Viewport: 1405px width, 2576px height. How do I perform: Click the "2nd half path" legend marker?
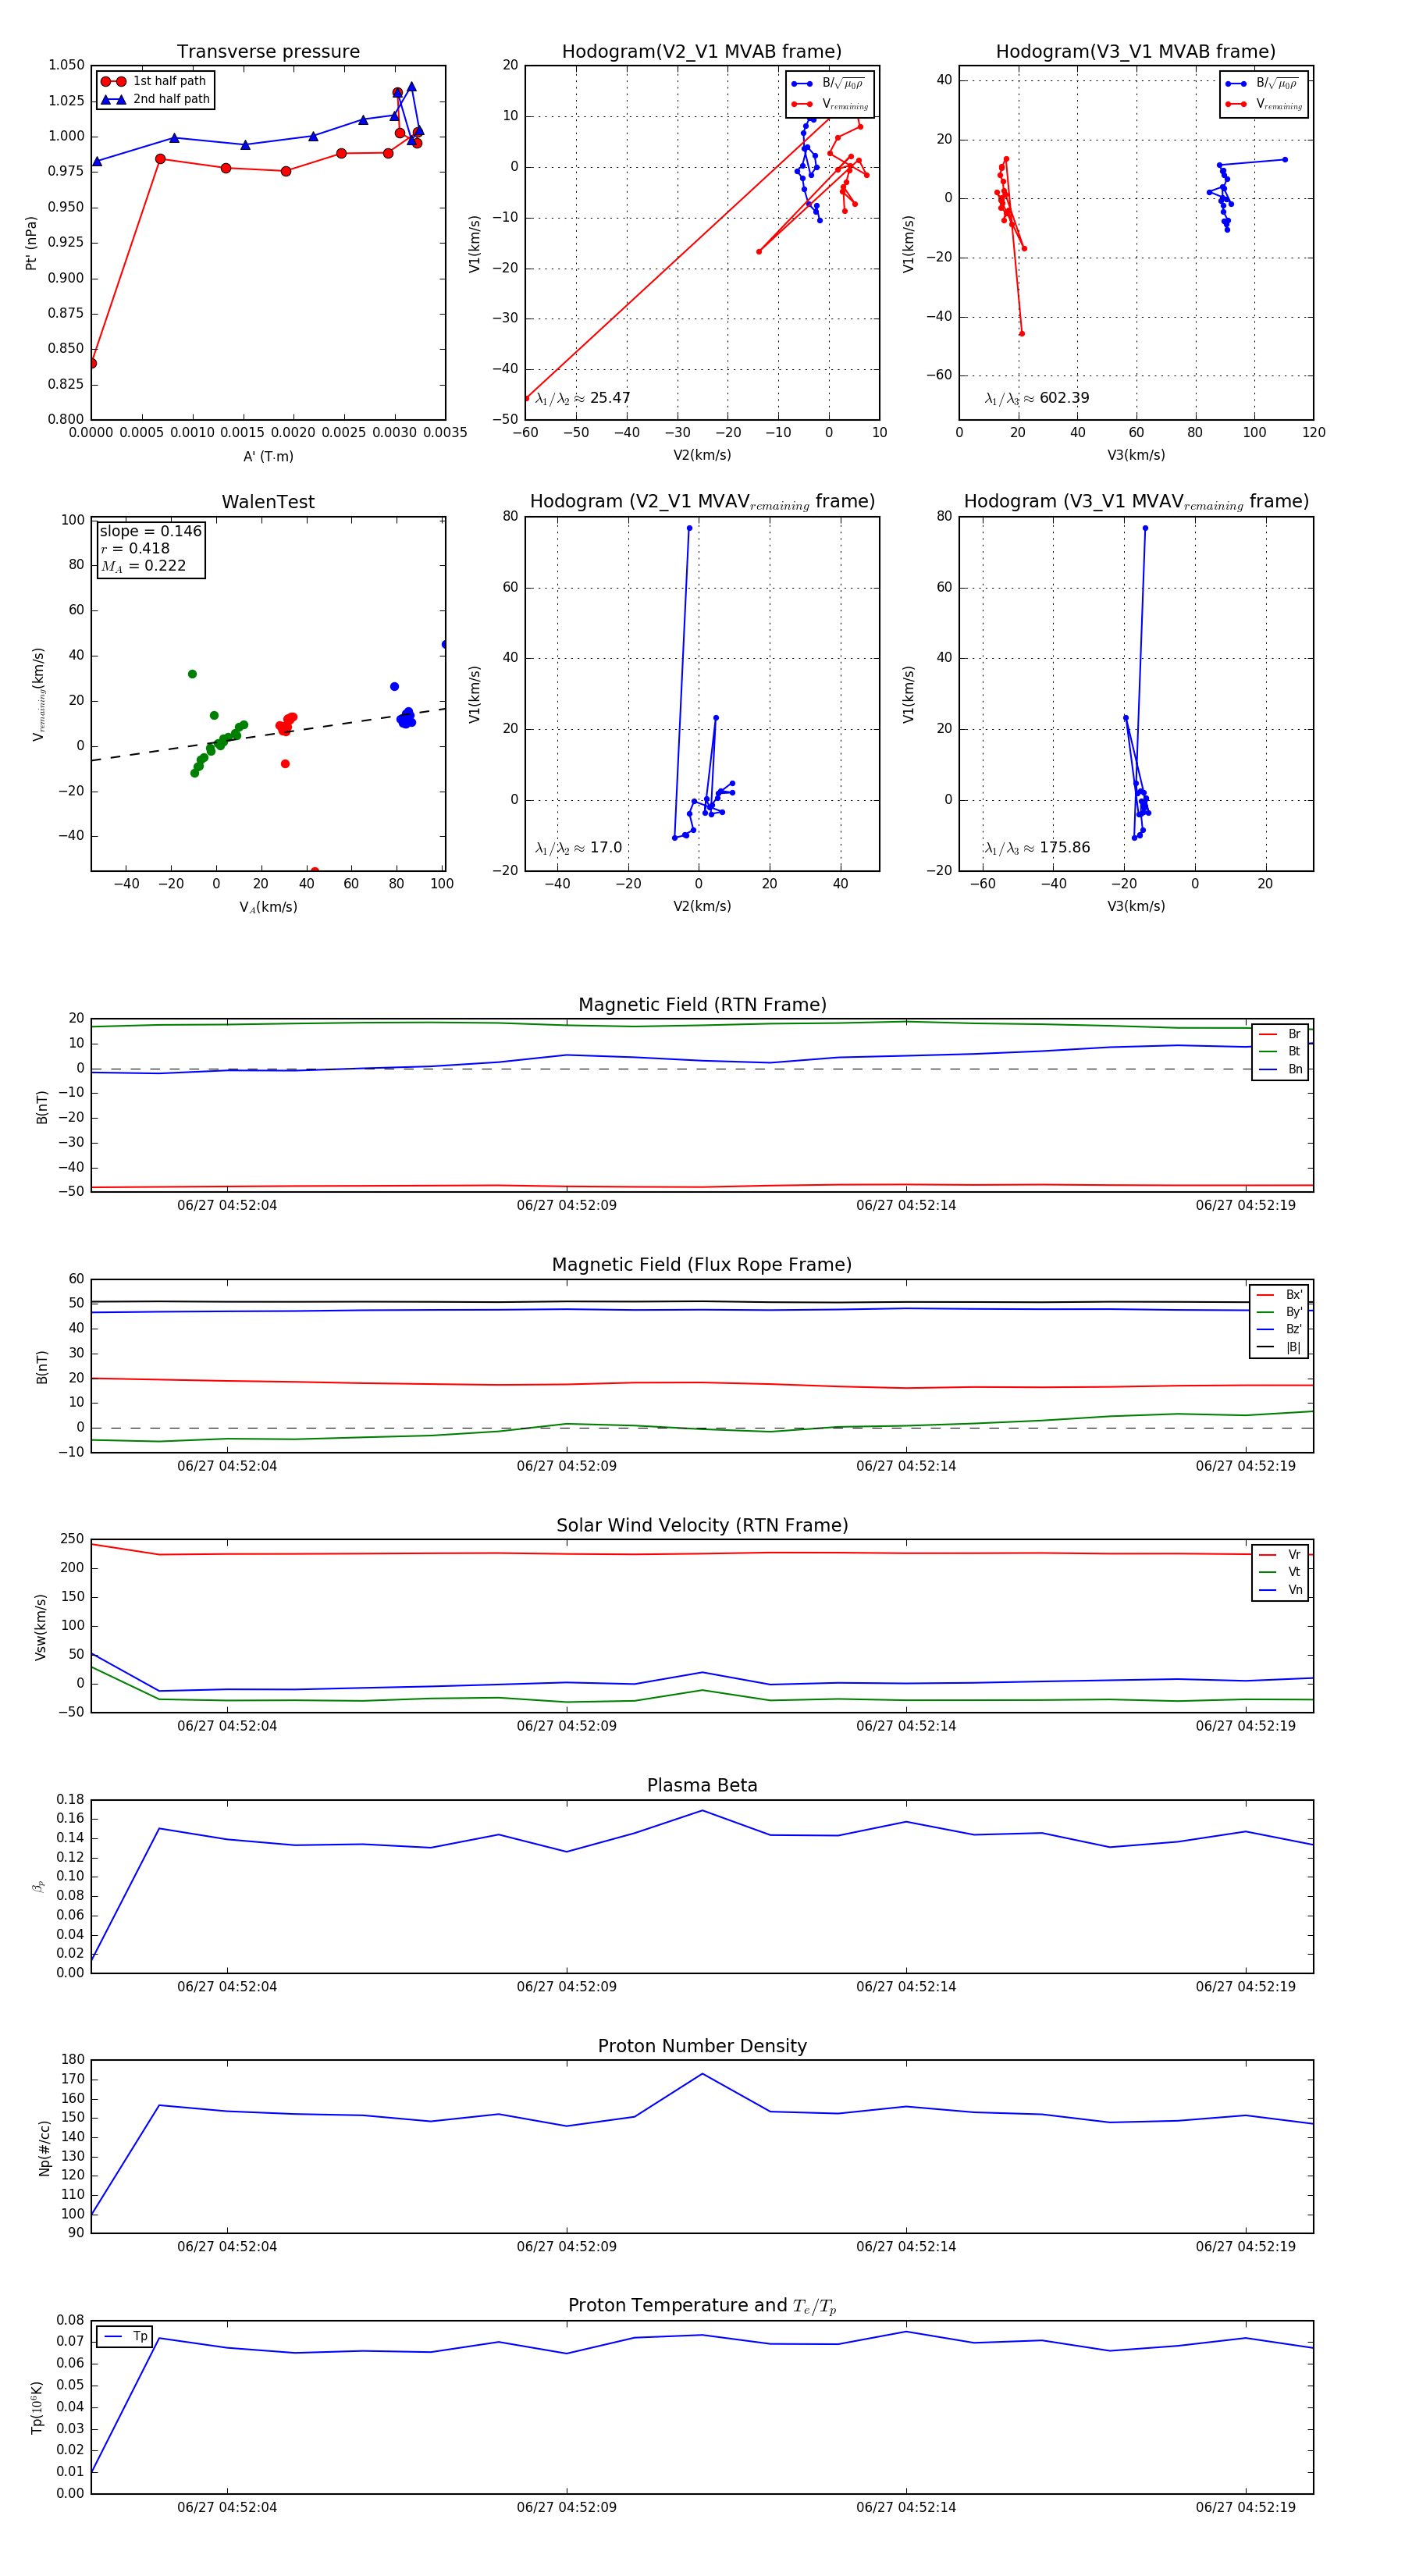(113, 99)
